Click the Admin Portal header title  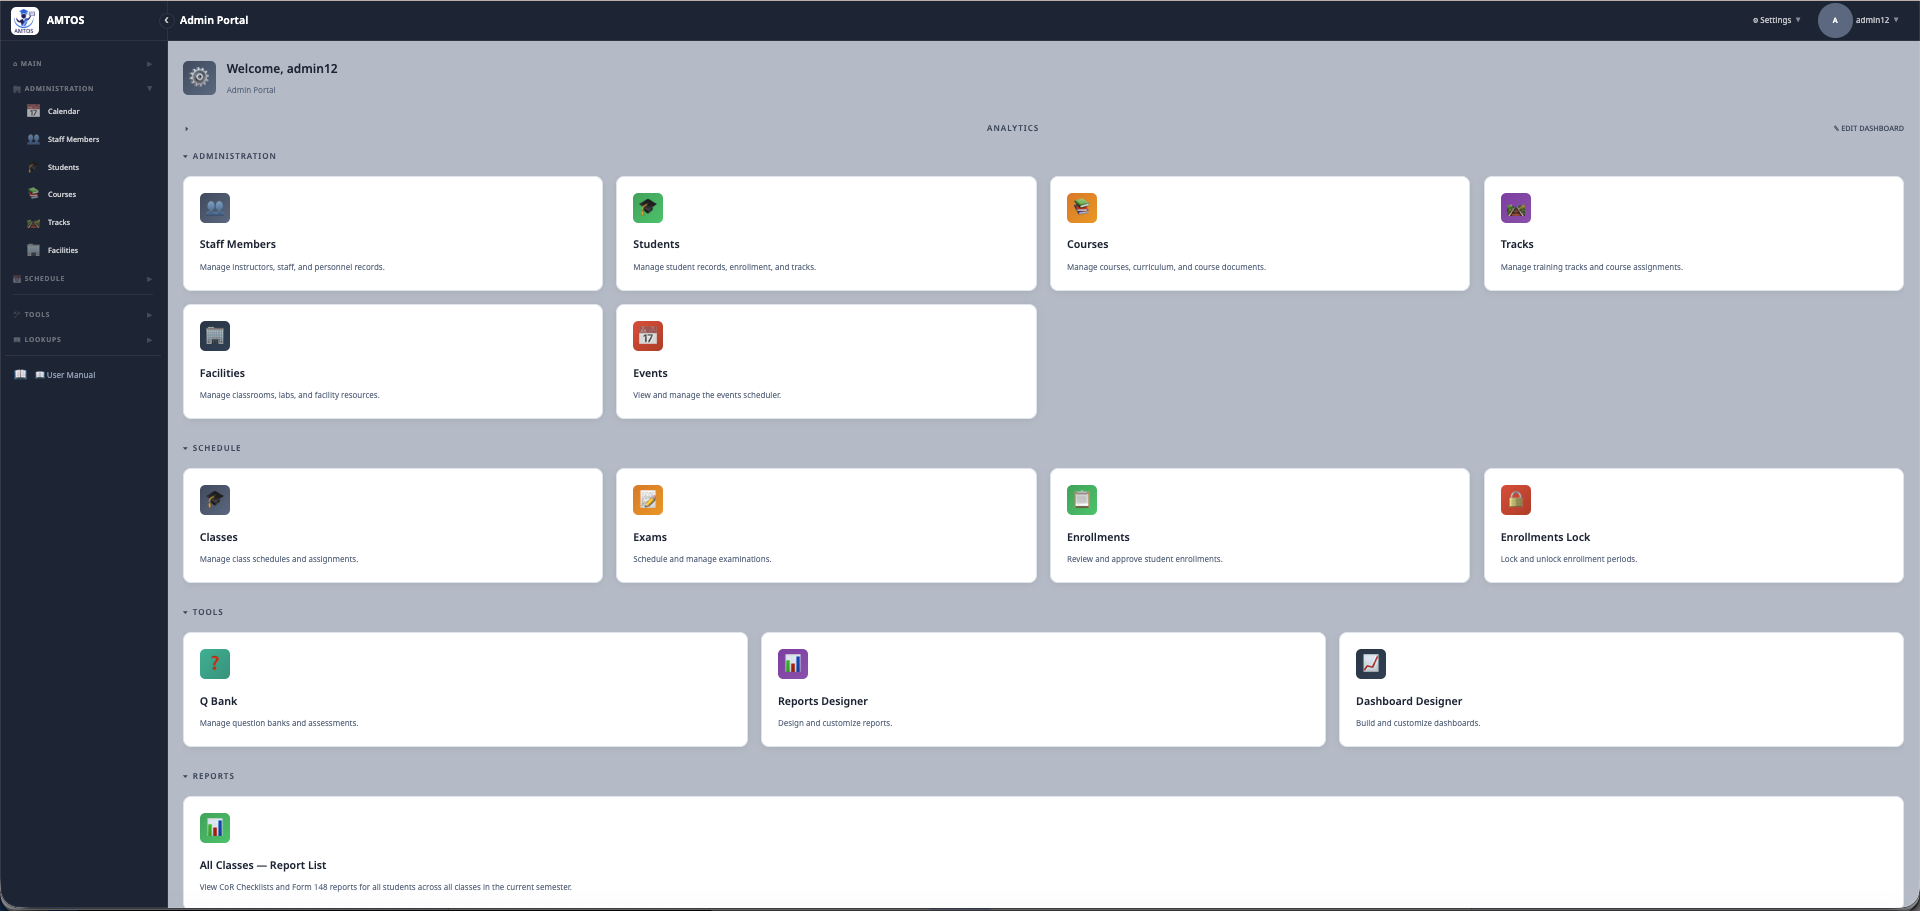[214, 20]
